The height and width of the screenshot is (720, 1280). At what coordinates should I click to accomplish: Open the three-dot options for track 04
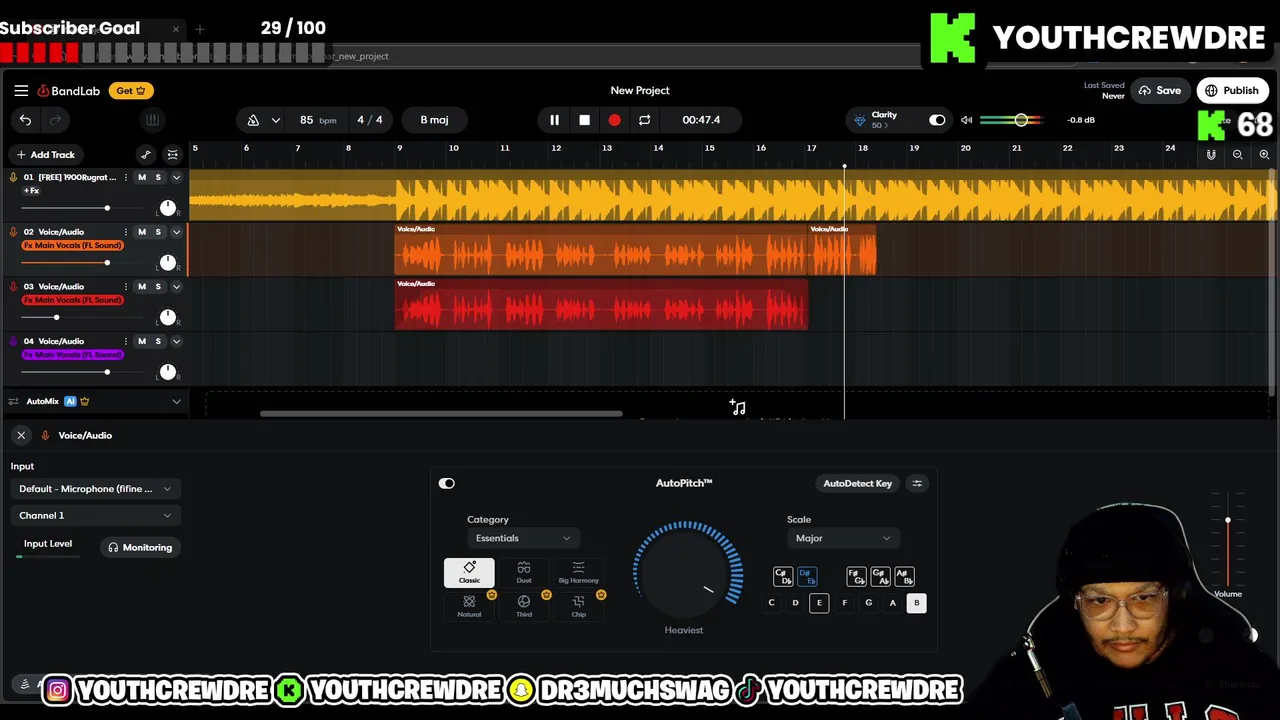click(126, 341)
